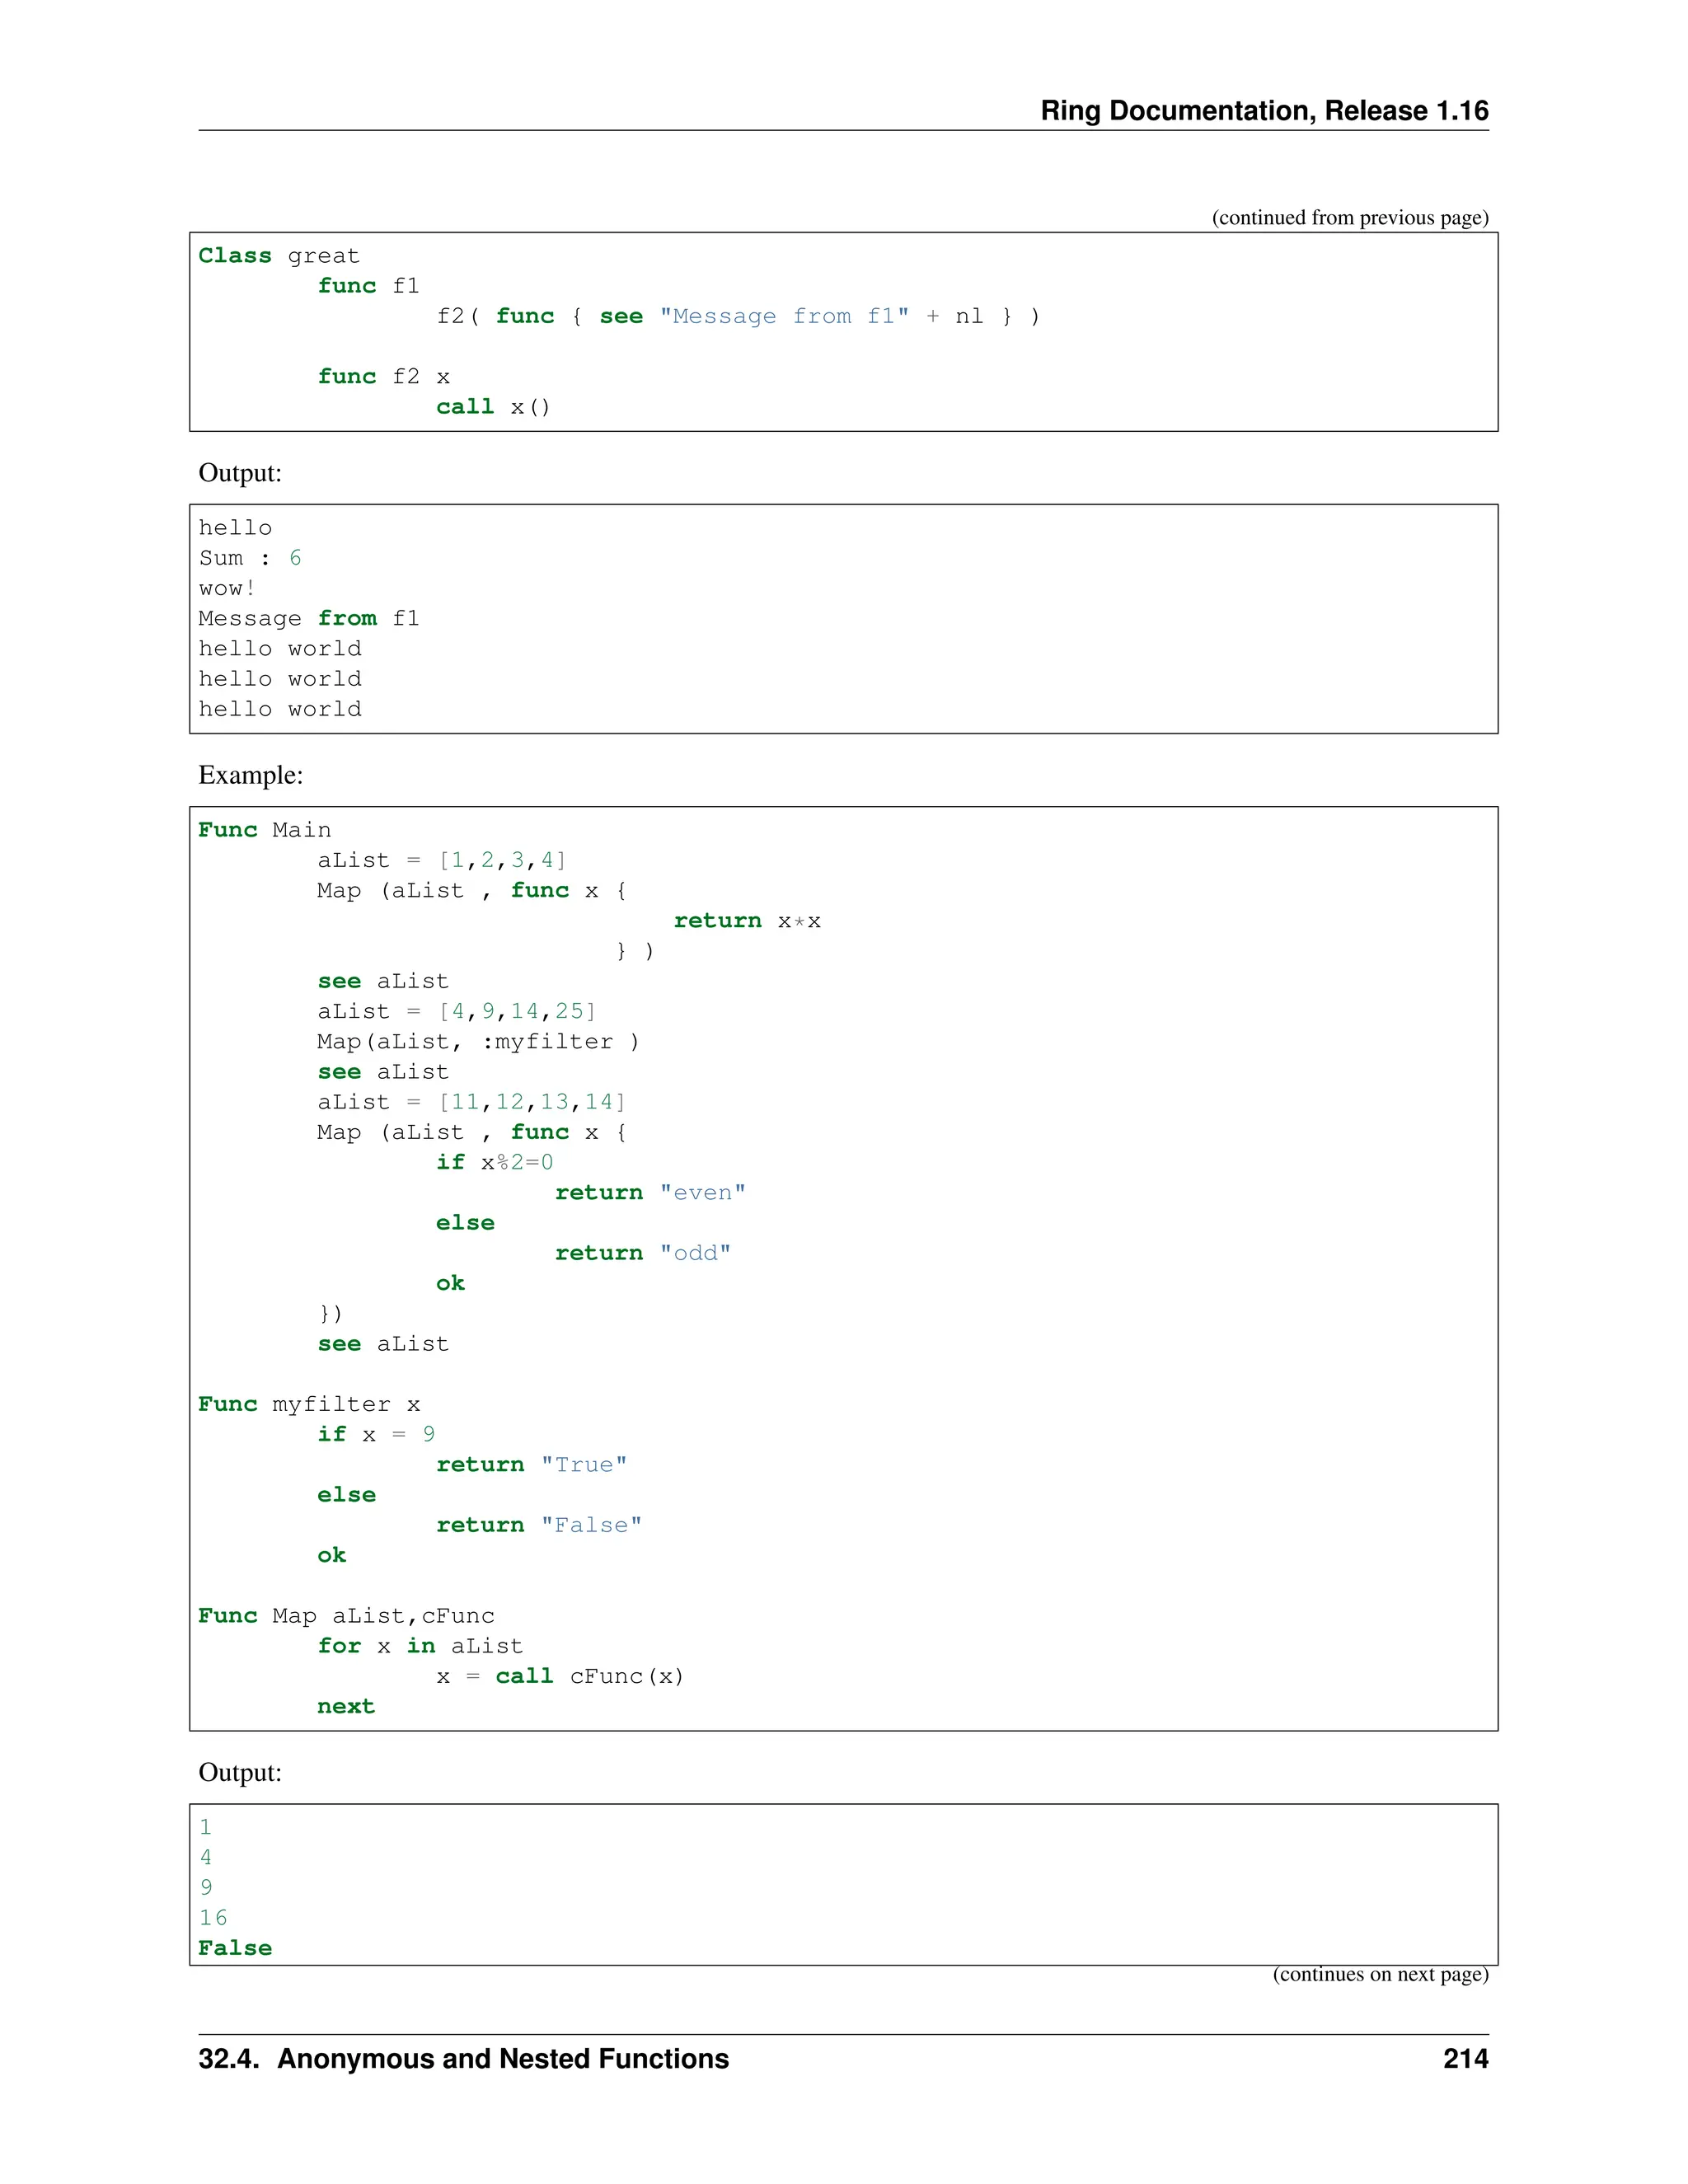The width and height of the screenshot is (1688, 2184).
Task: Click the return "False" statement
Action: click(x=538, y=1525)
